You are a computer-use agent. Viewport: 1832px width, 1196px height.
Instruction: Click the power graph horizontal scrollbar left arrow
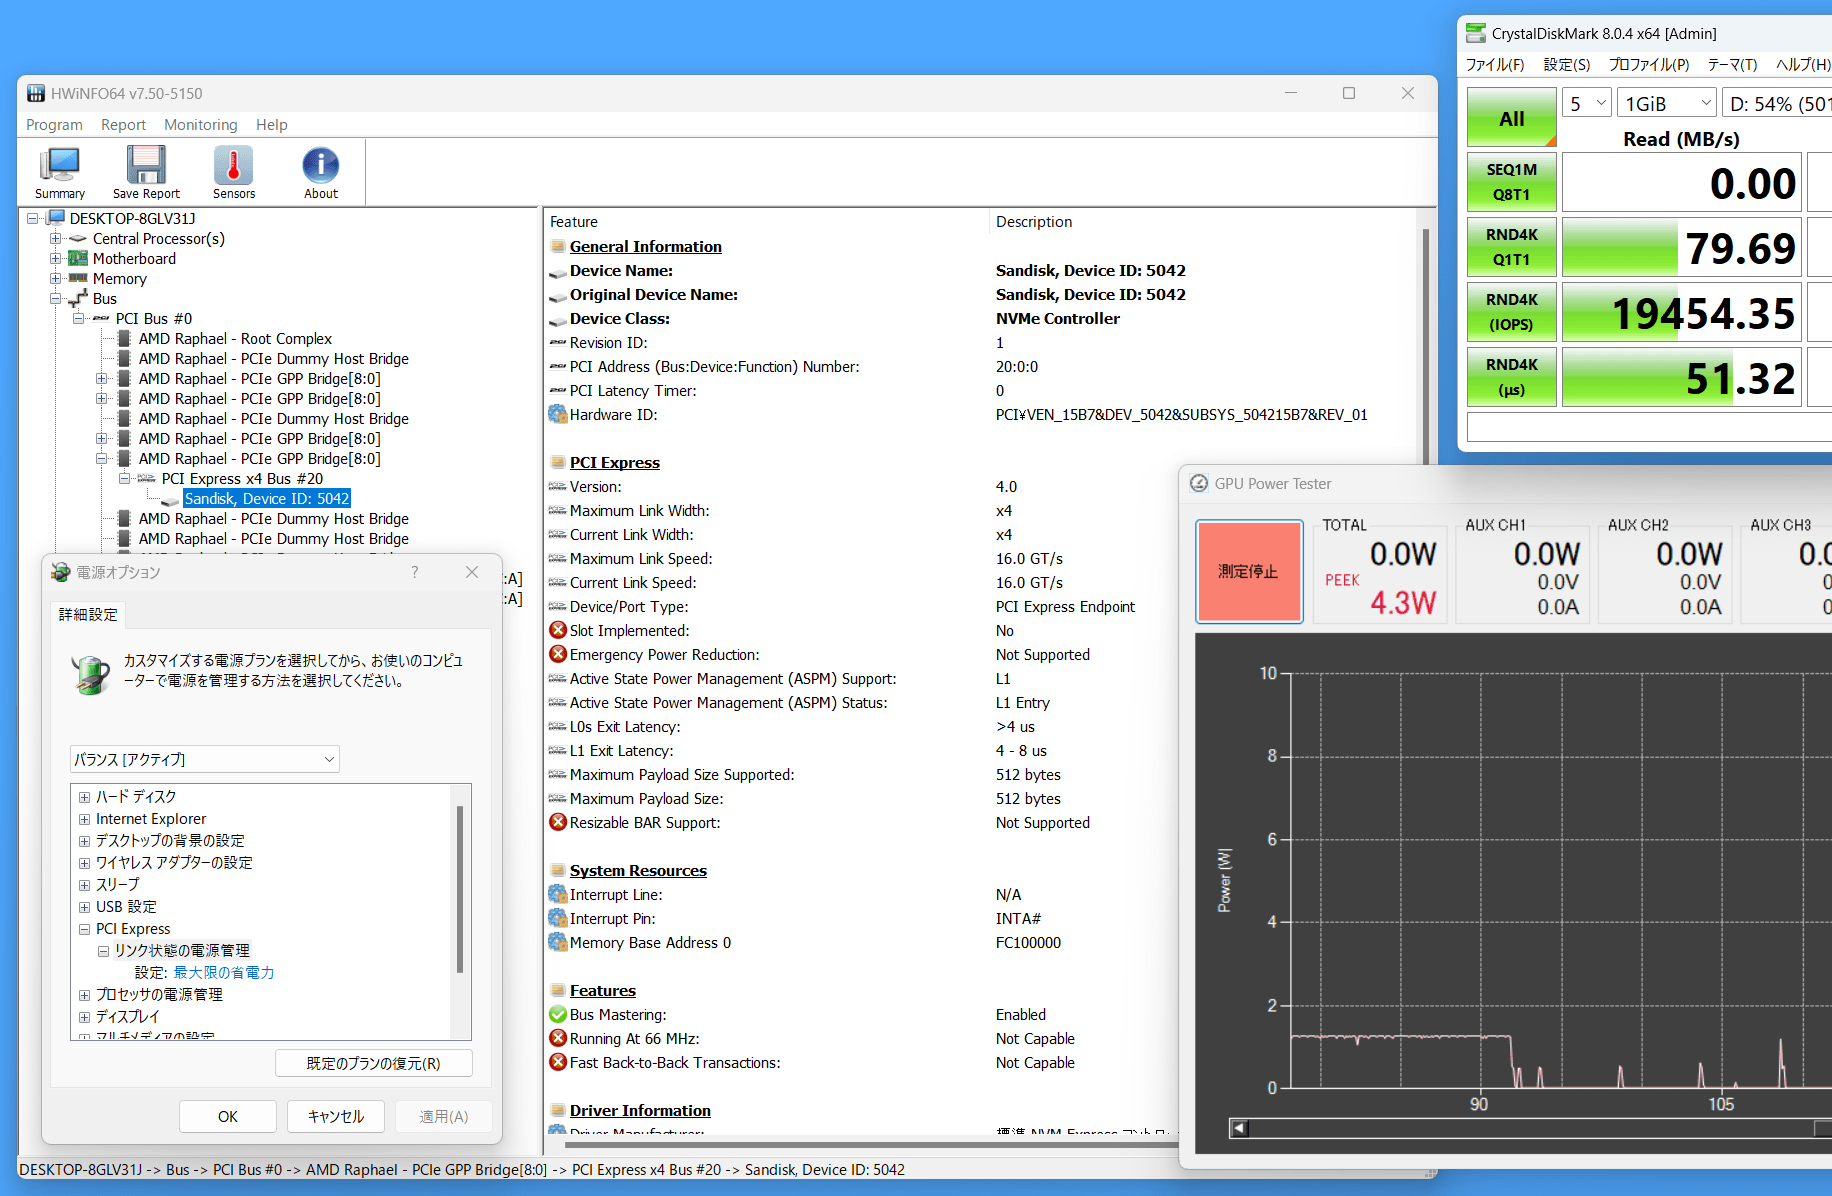[x=1240, y=1128]
